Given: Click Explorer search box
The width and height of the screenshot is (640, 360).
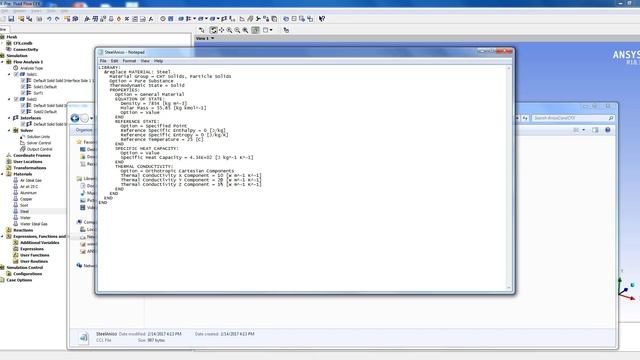Looking at the screenshot, I should point(573,118).
